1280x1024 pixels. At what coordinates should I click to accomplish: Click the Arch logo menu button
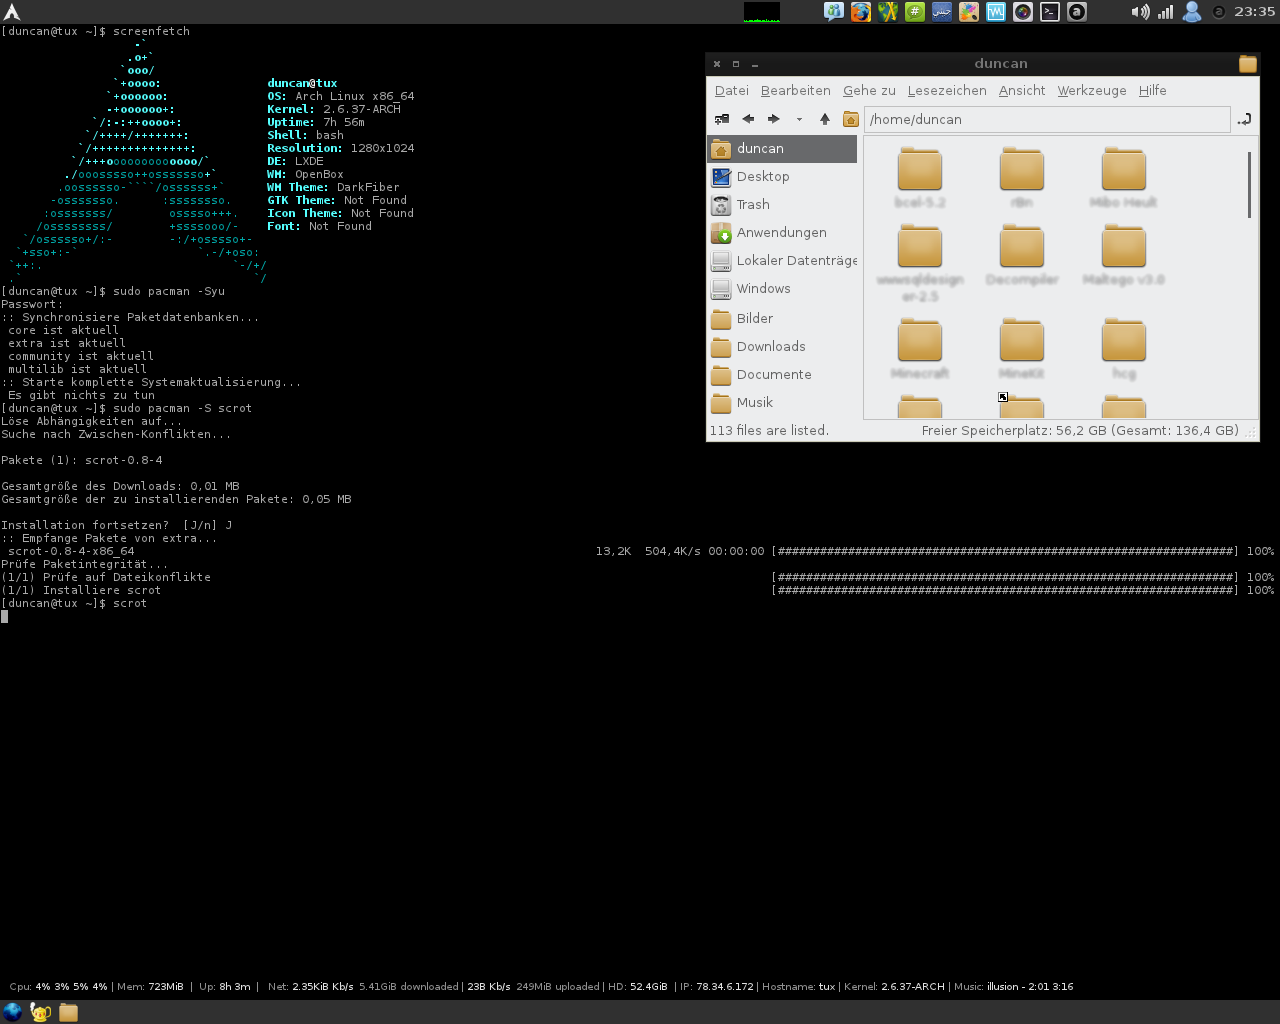tap(12, 12)
